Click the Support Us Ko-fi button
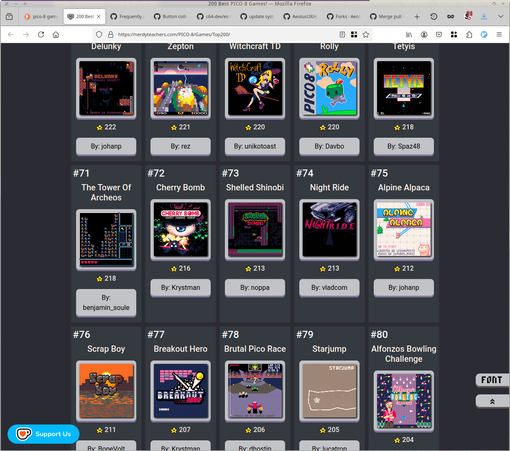The height and width of the screenshot is (451, 510). [44, 434]
